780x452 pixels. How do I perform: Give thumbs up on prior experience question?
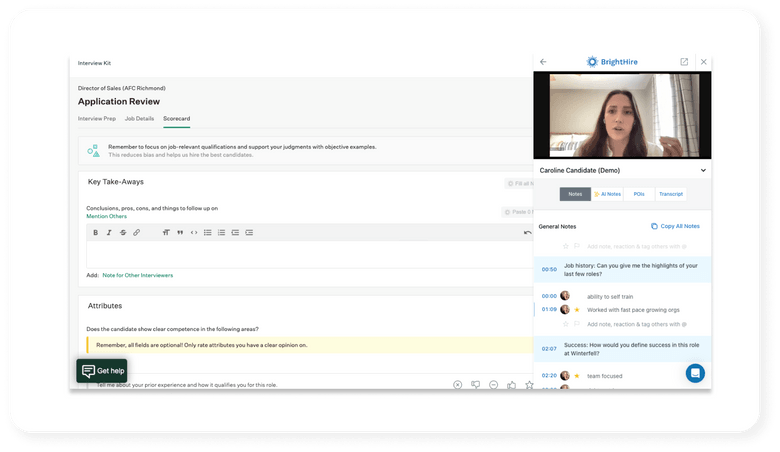pos(511,385)
